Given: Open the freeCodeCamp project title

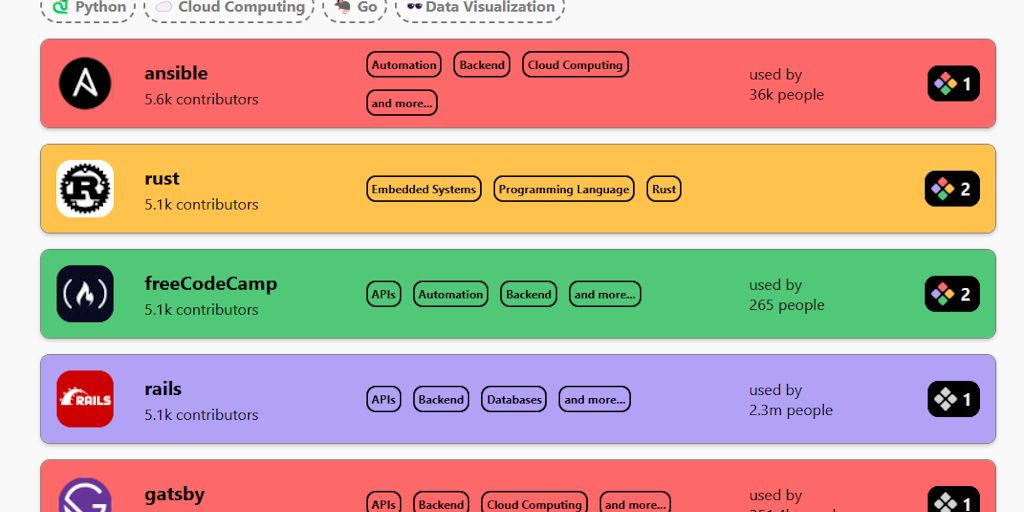Looking at the screenshot, I should [211, 283].
